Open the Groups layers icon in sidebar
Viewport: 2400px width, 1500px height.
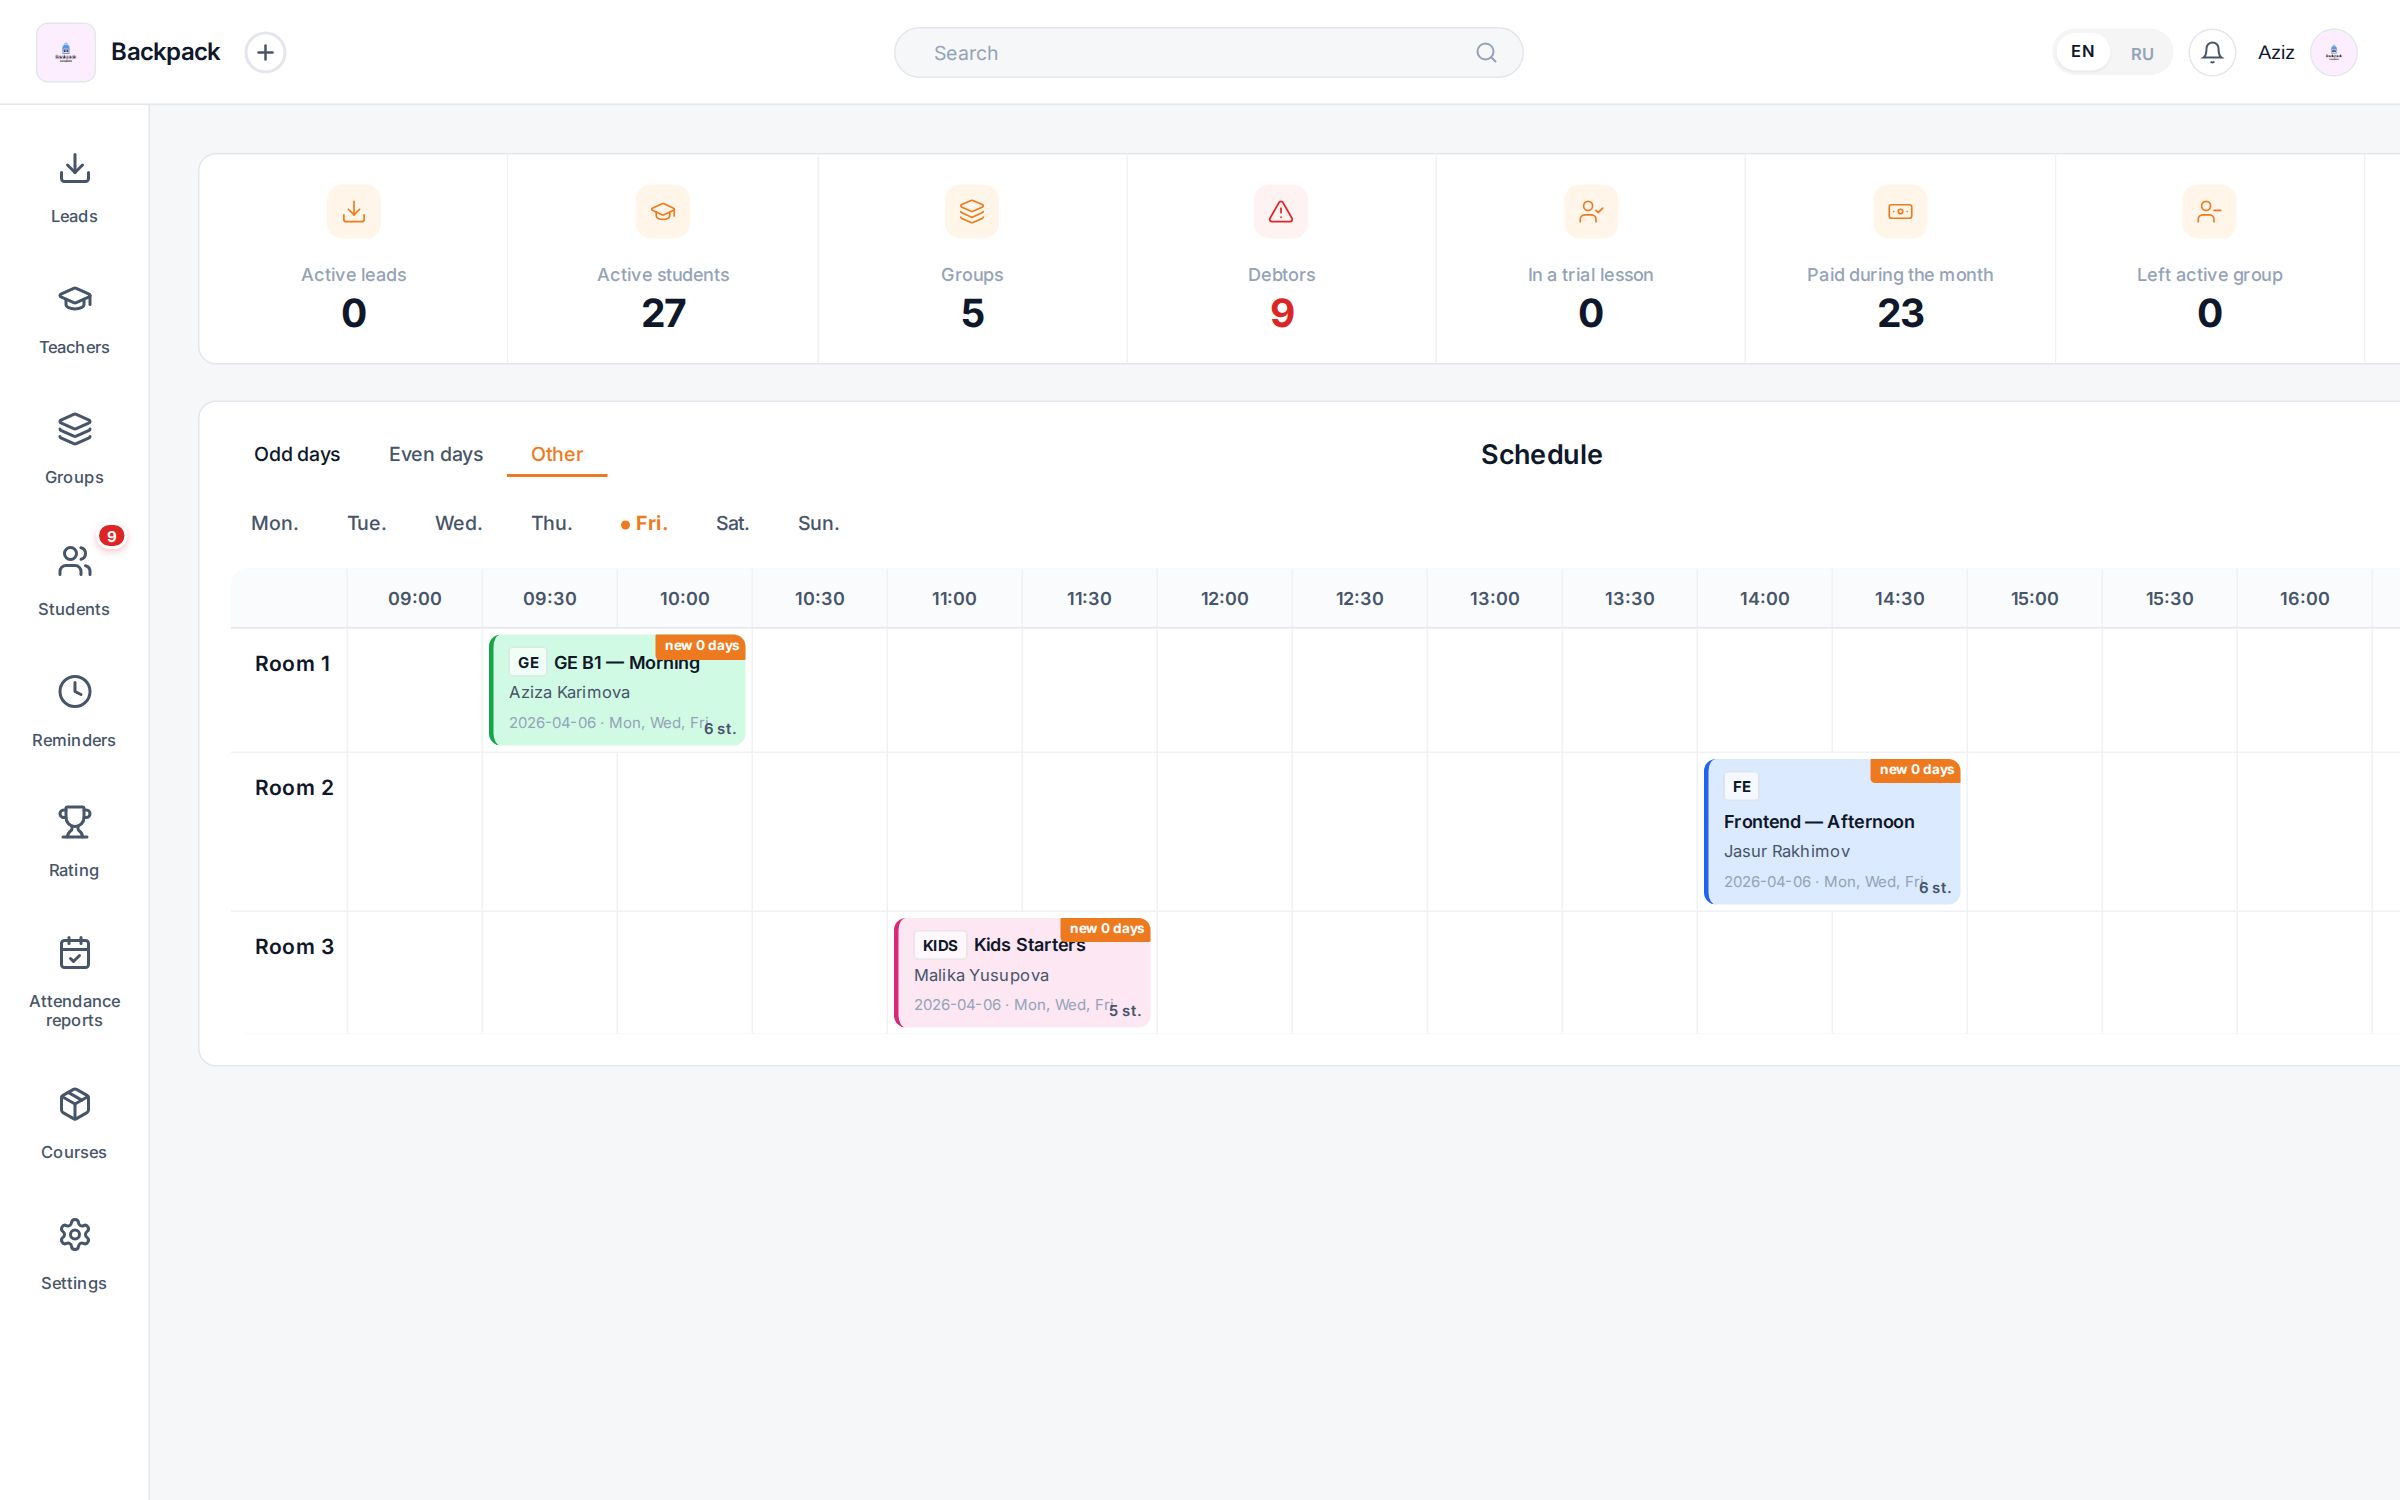point(74,429)
